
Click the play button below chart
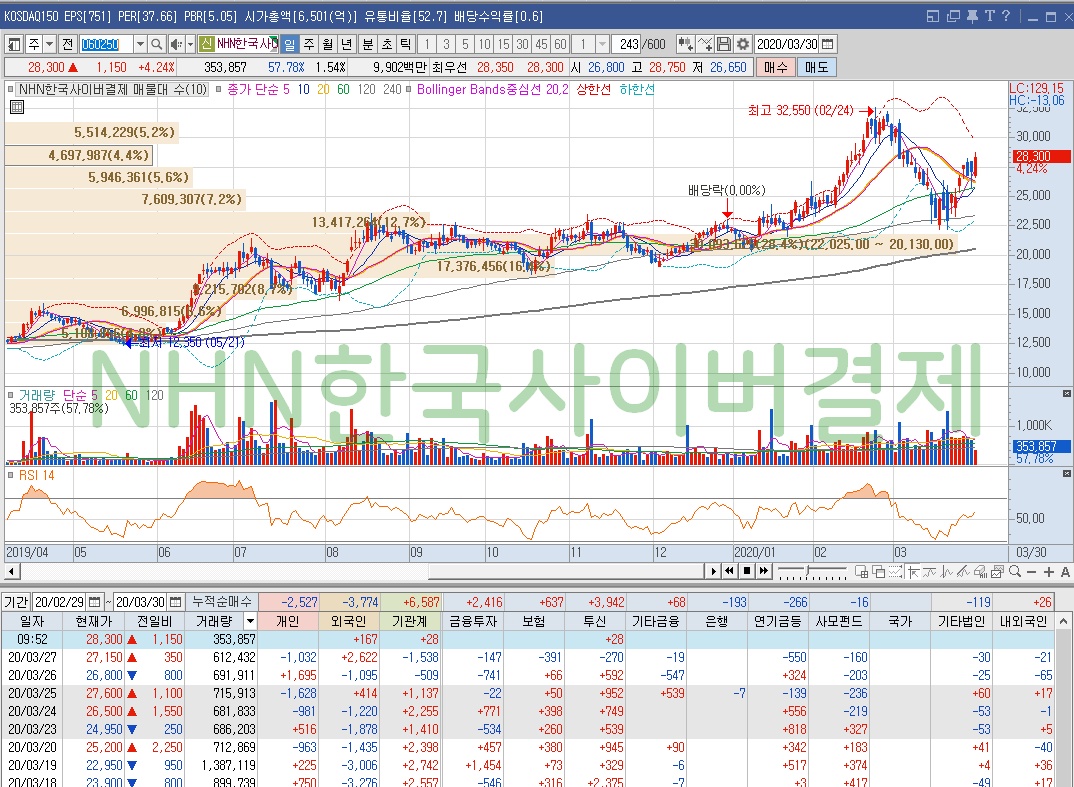coord(714,571)
